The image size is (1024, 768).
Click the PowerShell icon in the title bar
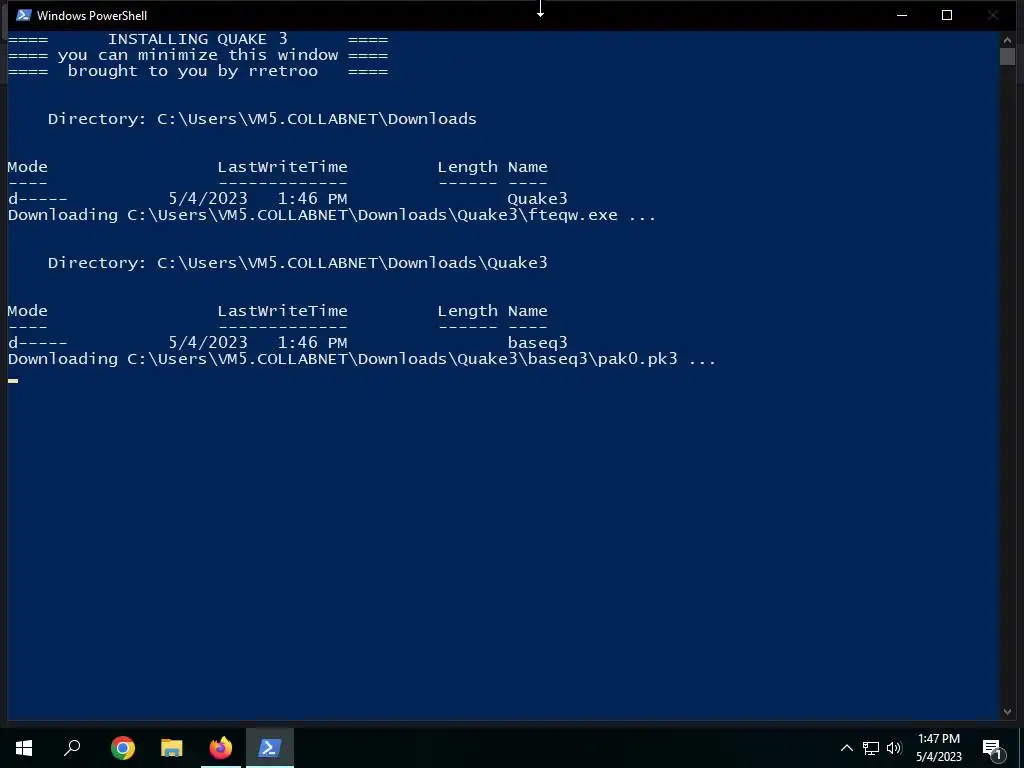(24, 15)
